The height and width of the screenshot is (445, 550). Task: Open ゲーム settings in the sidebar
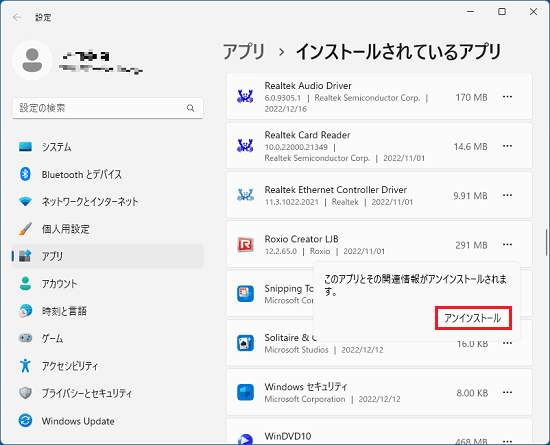(108, 338)
